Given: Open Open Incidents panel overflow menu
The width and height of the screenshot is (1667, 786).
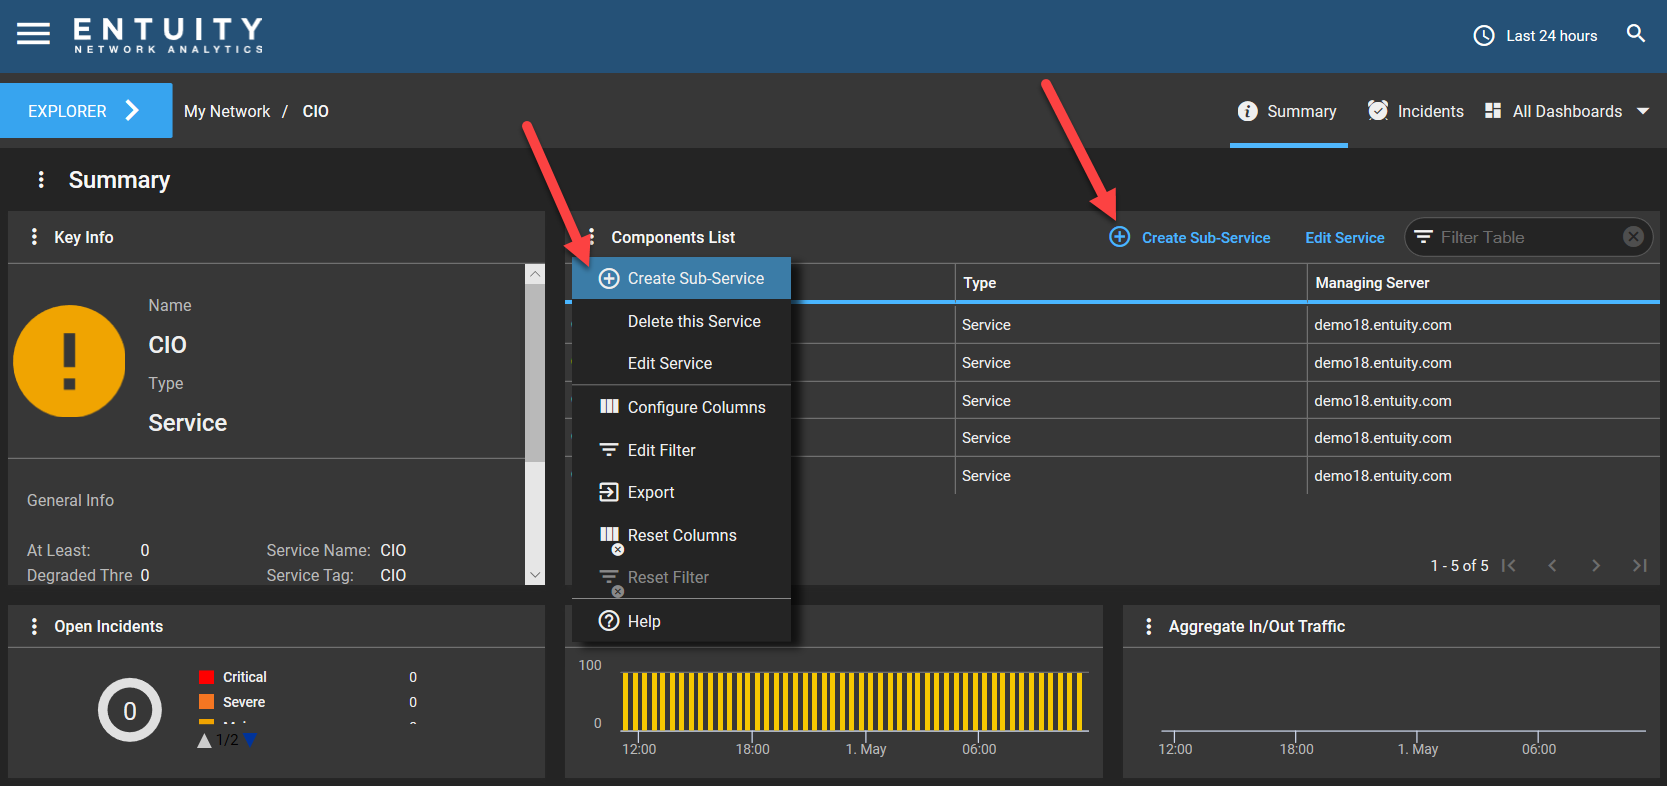Looking at the screenshot, I should (x=34, y=626).
